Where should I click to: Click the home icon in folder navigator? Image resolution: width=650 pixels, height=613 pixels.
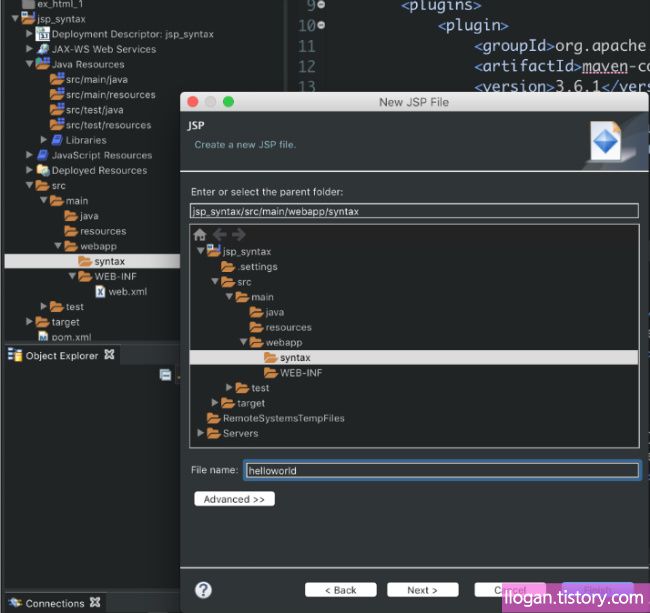pyautogui.click(x=200, y=235)
